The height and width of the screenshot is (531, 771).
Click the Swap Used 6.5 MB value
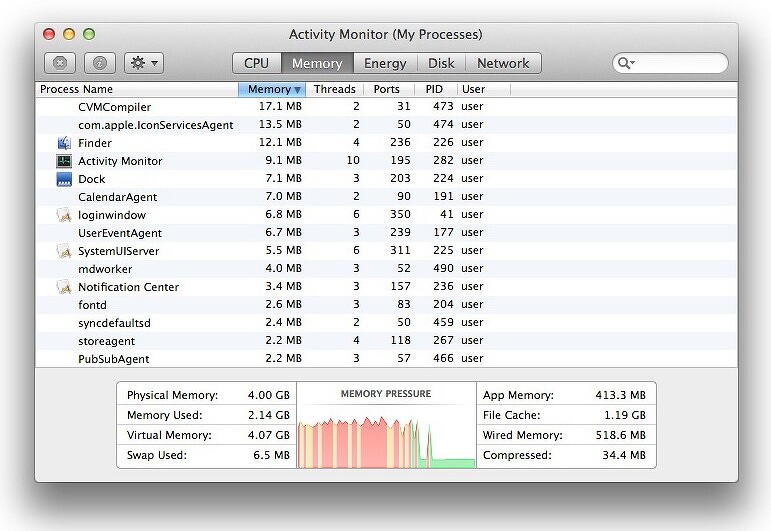(x=271, y=455)
